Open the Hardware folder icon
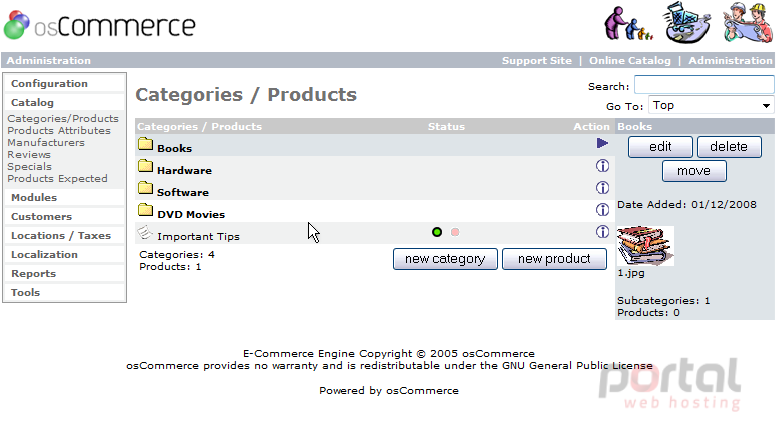The width and height of the screenshot is (776, 422). point(146,166)
